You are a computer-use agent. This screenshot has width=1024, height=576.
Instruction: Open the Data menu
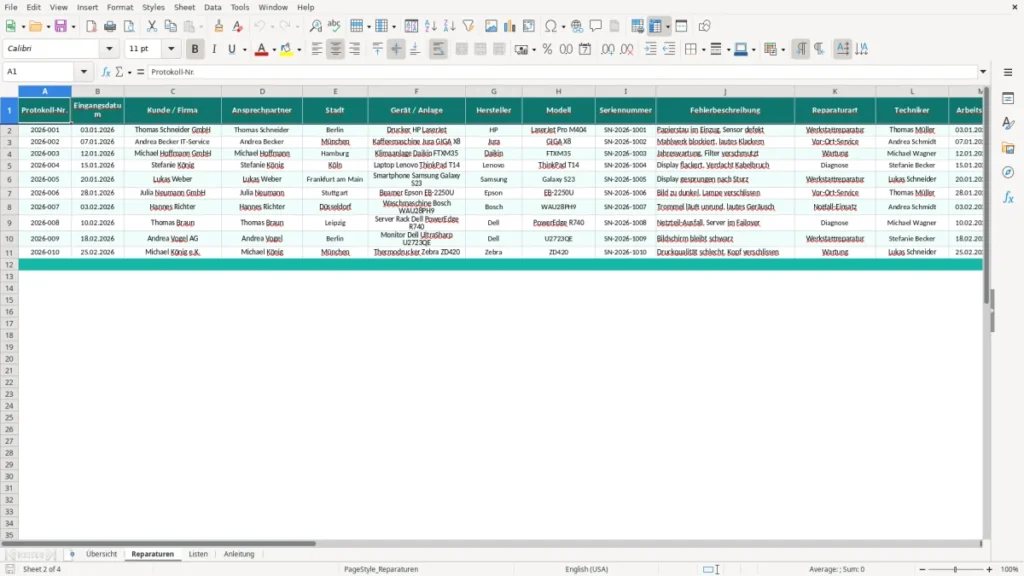(212, 7)
